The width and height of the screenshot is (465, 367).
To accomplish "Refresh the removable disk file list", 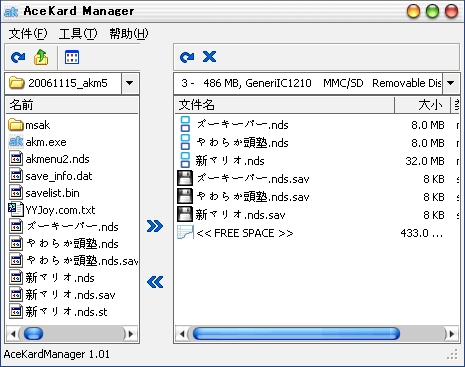I will [187, 57].
